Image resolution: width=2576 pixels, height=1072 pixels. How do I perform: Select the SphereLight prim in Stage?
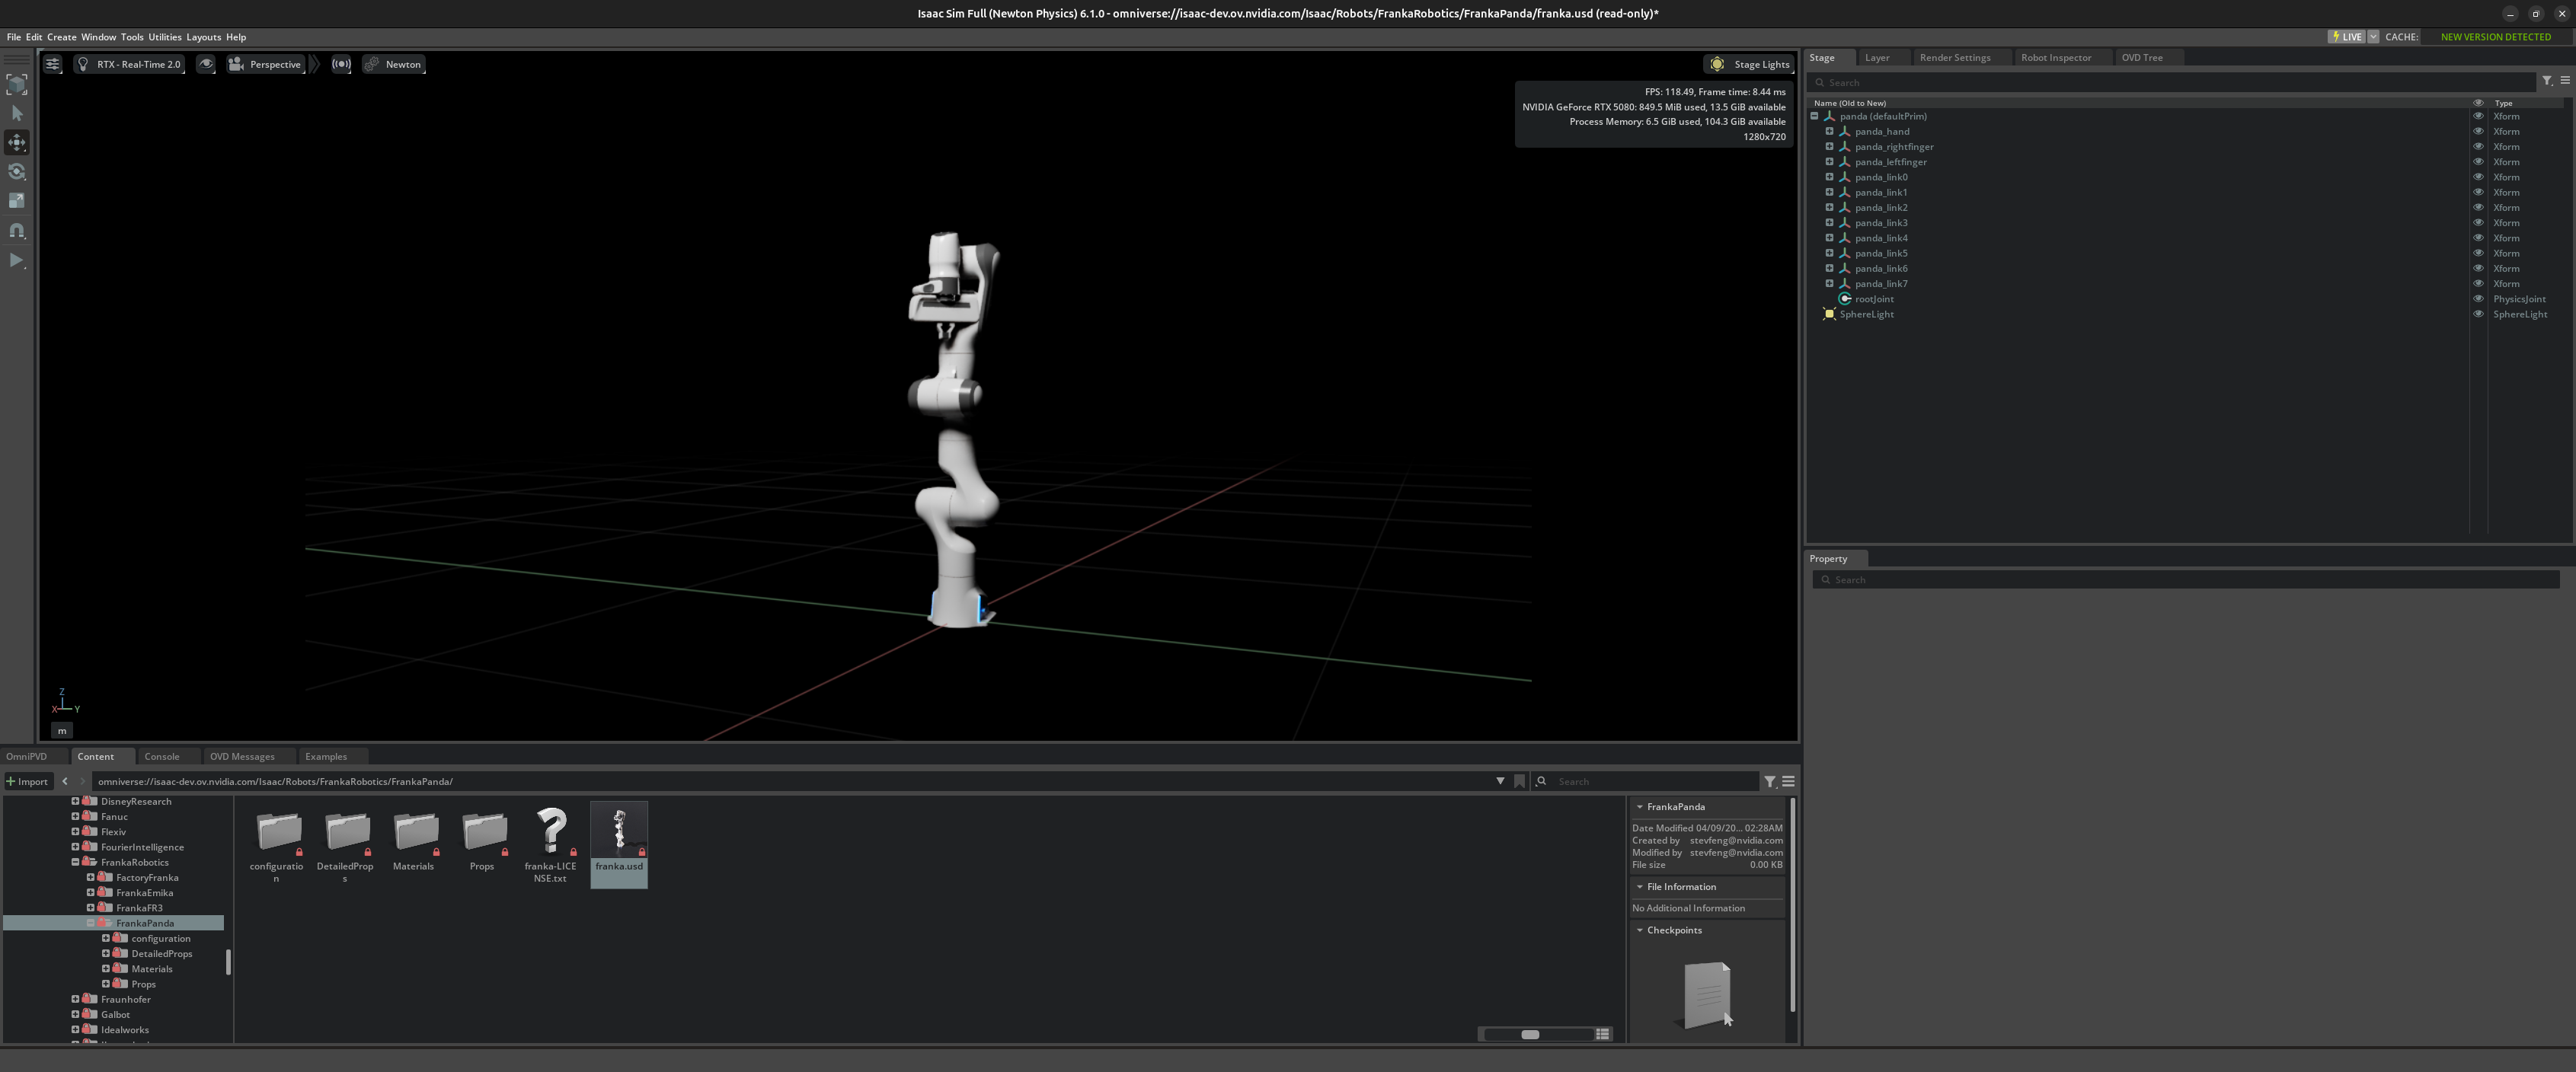pyautogui.click(x=1866, y=314)
